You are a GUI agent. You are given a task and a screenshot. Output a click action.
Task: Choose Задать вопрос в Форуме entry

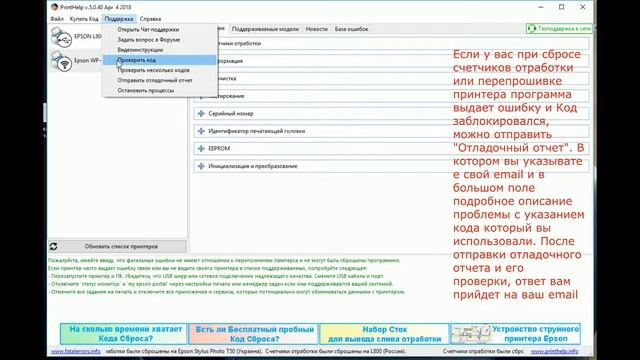(x=160, y=40)
